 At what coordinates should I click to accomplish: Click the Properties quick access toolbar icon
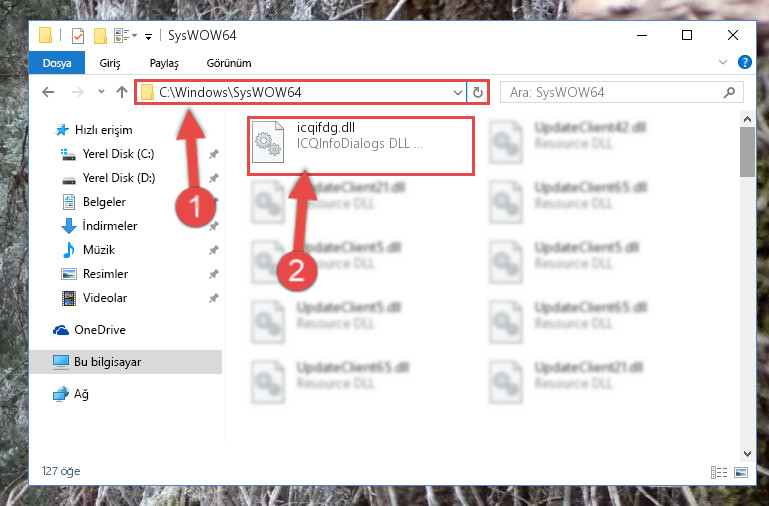78,36
